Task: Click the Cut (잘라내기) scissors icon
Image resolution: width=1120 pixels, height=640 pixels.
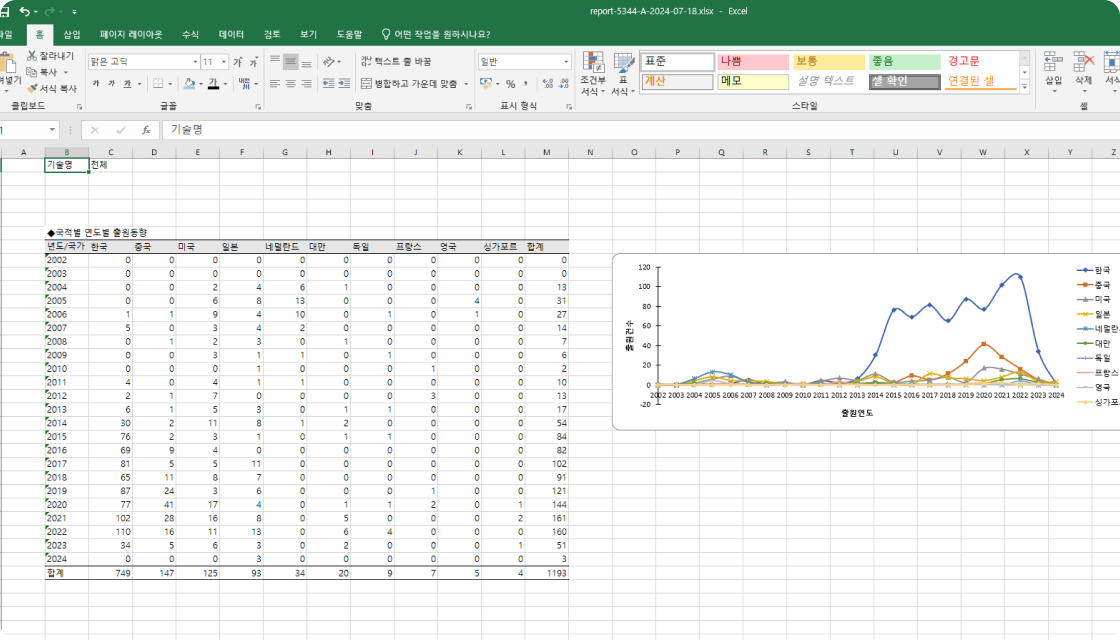Action: [32, 56]
